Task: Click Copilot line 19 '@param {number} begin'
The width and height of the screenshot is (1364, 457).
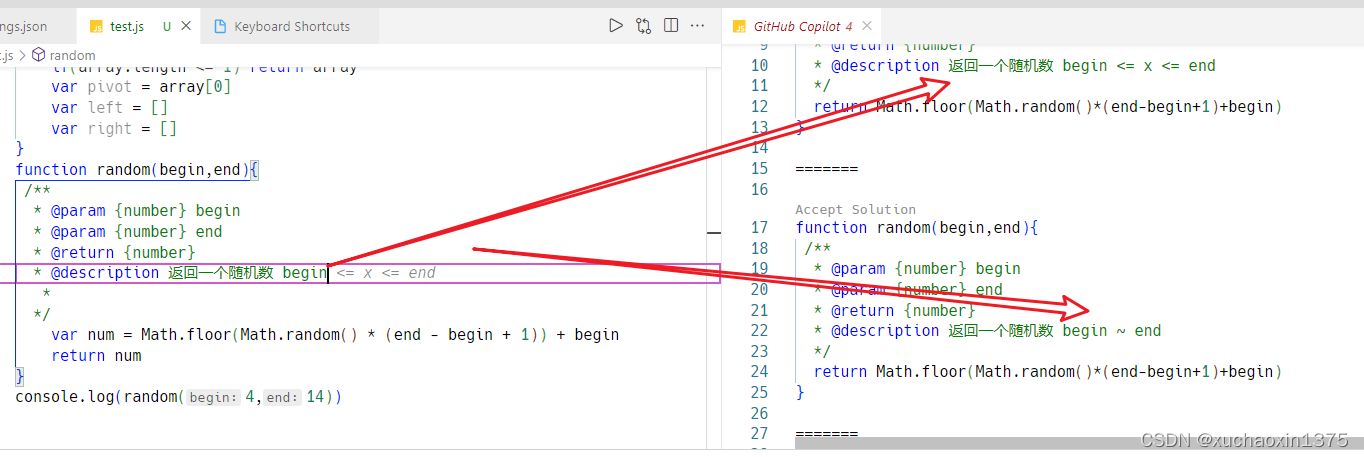Action: pos(926,268)
